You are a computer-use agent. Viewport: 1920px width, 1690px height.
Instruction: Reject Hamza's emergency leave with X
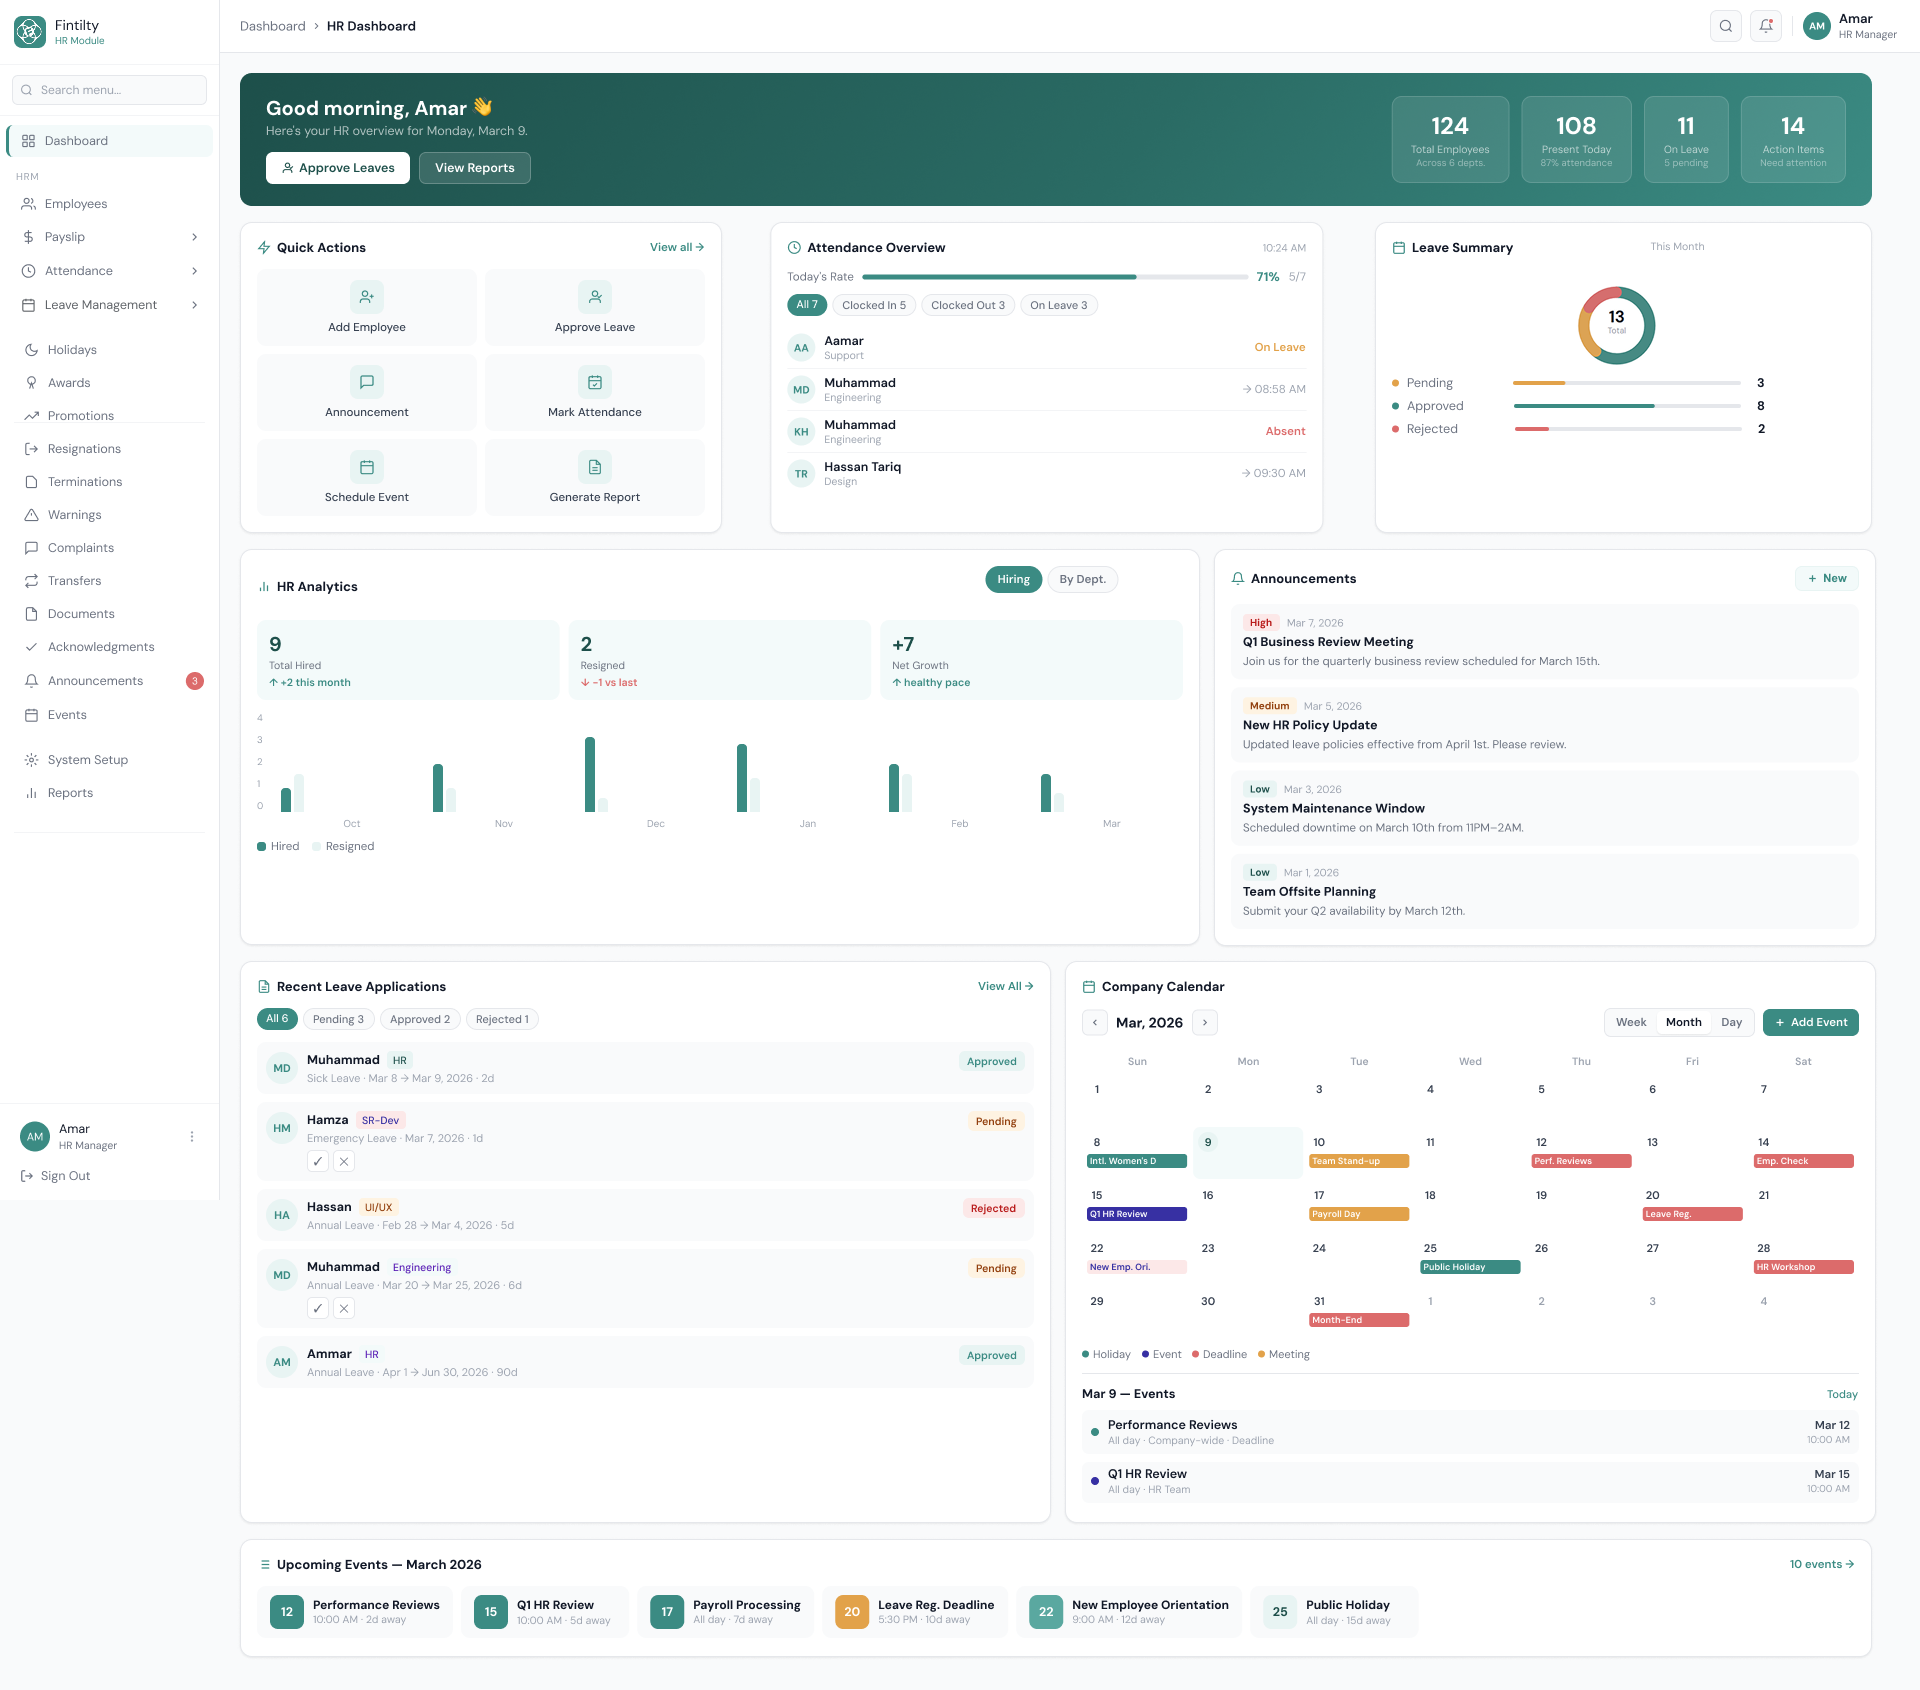[x=344, y=1161]
